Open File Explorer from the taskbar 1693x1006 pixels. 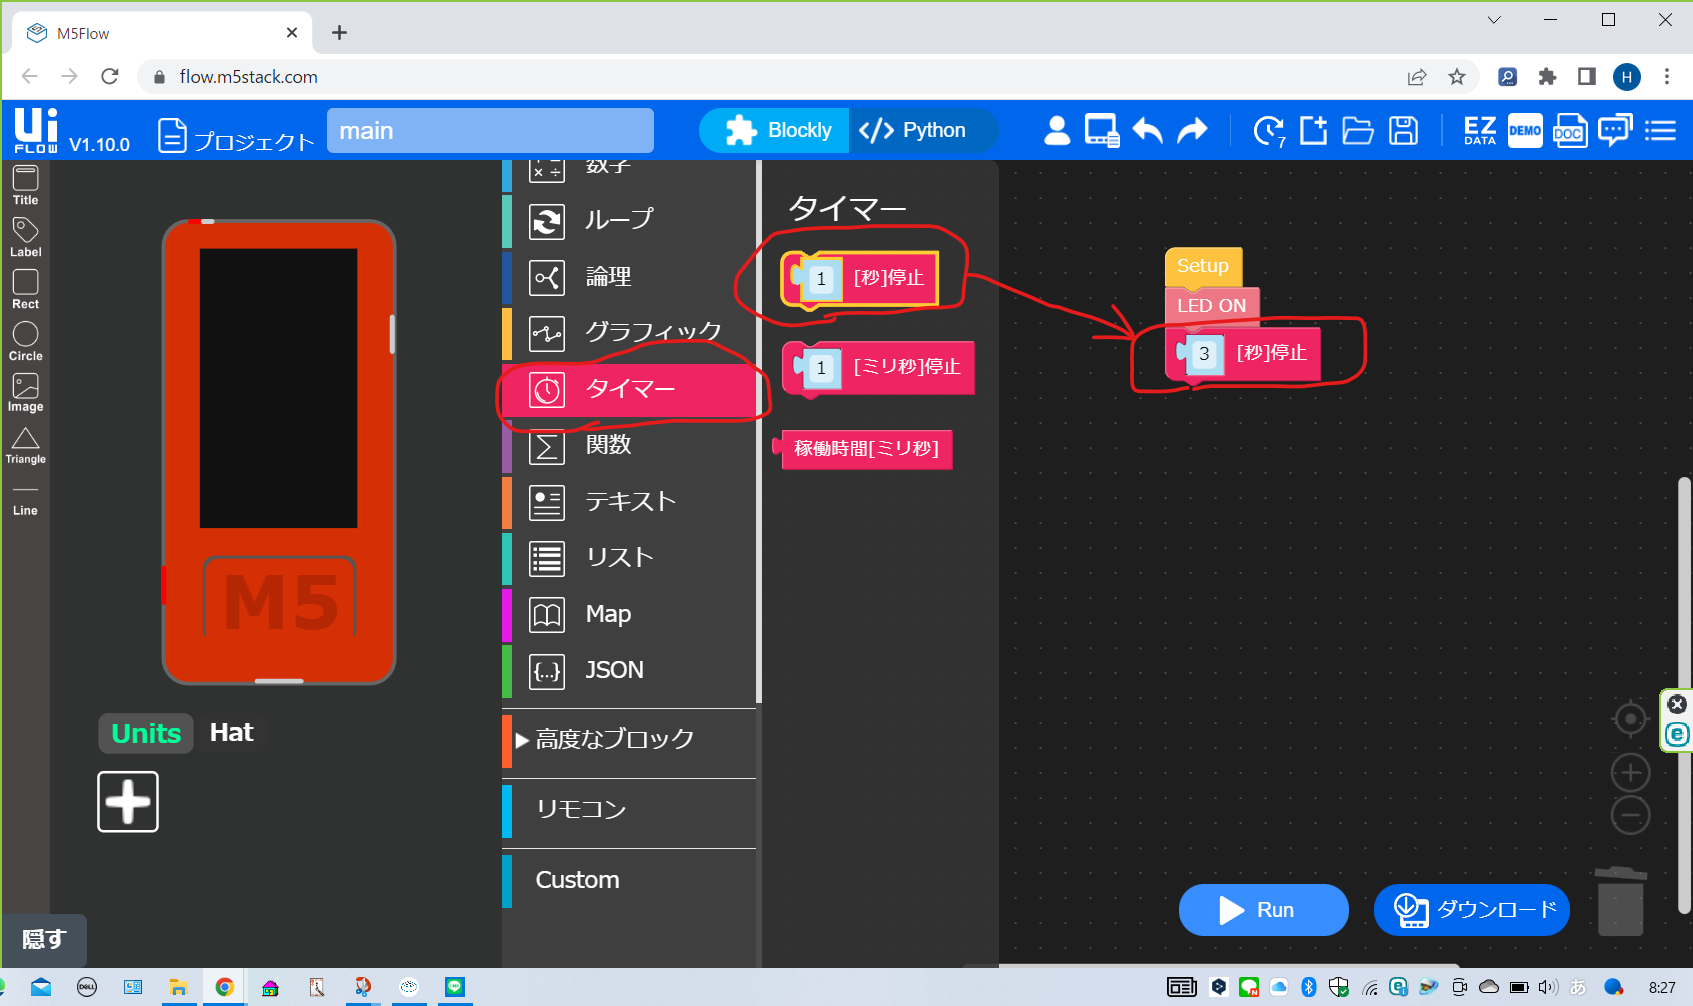point(178,987)
